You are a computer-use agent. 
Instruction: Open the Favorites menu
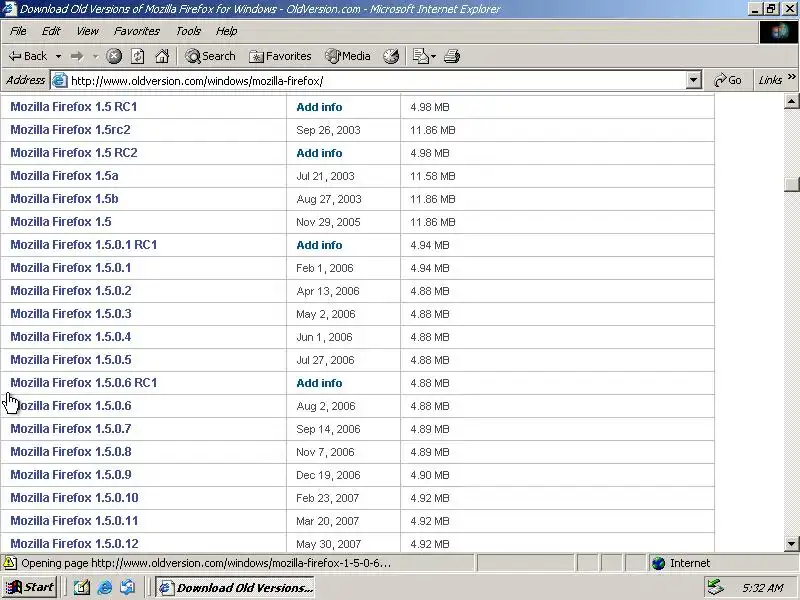click(137, 31)
